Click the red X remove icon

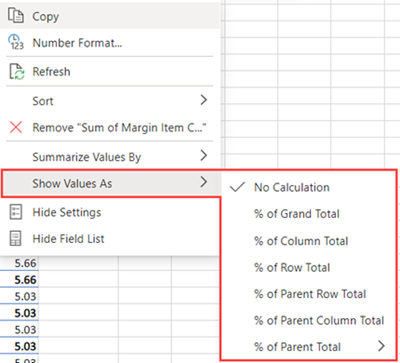tap(16, 127)
